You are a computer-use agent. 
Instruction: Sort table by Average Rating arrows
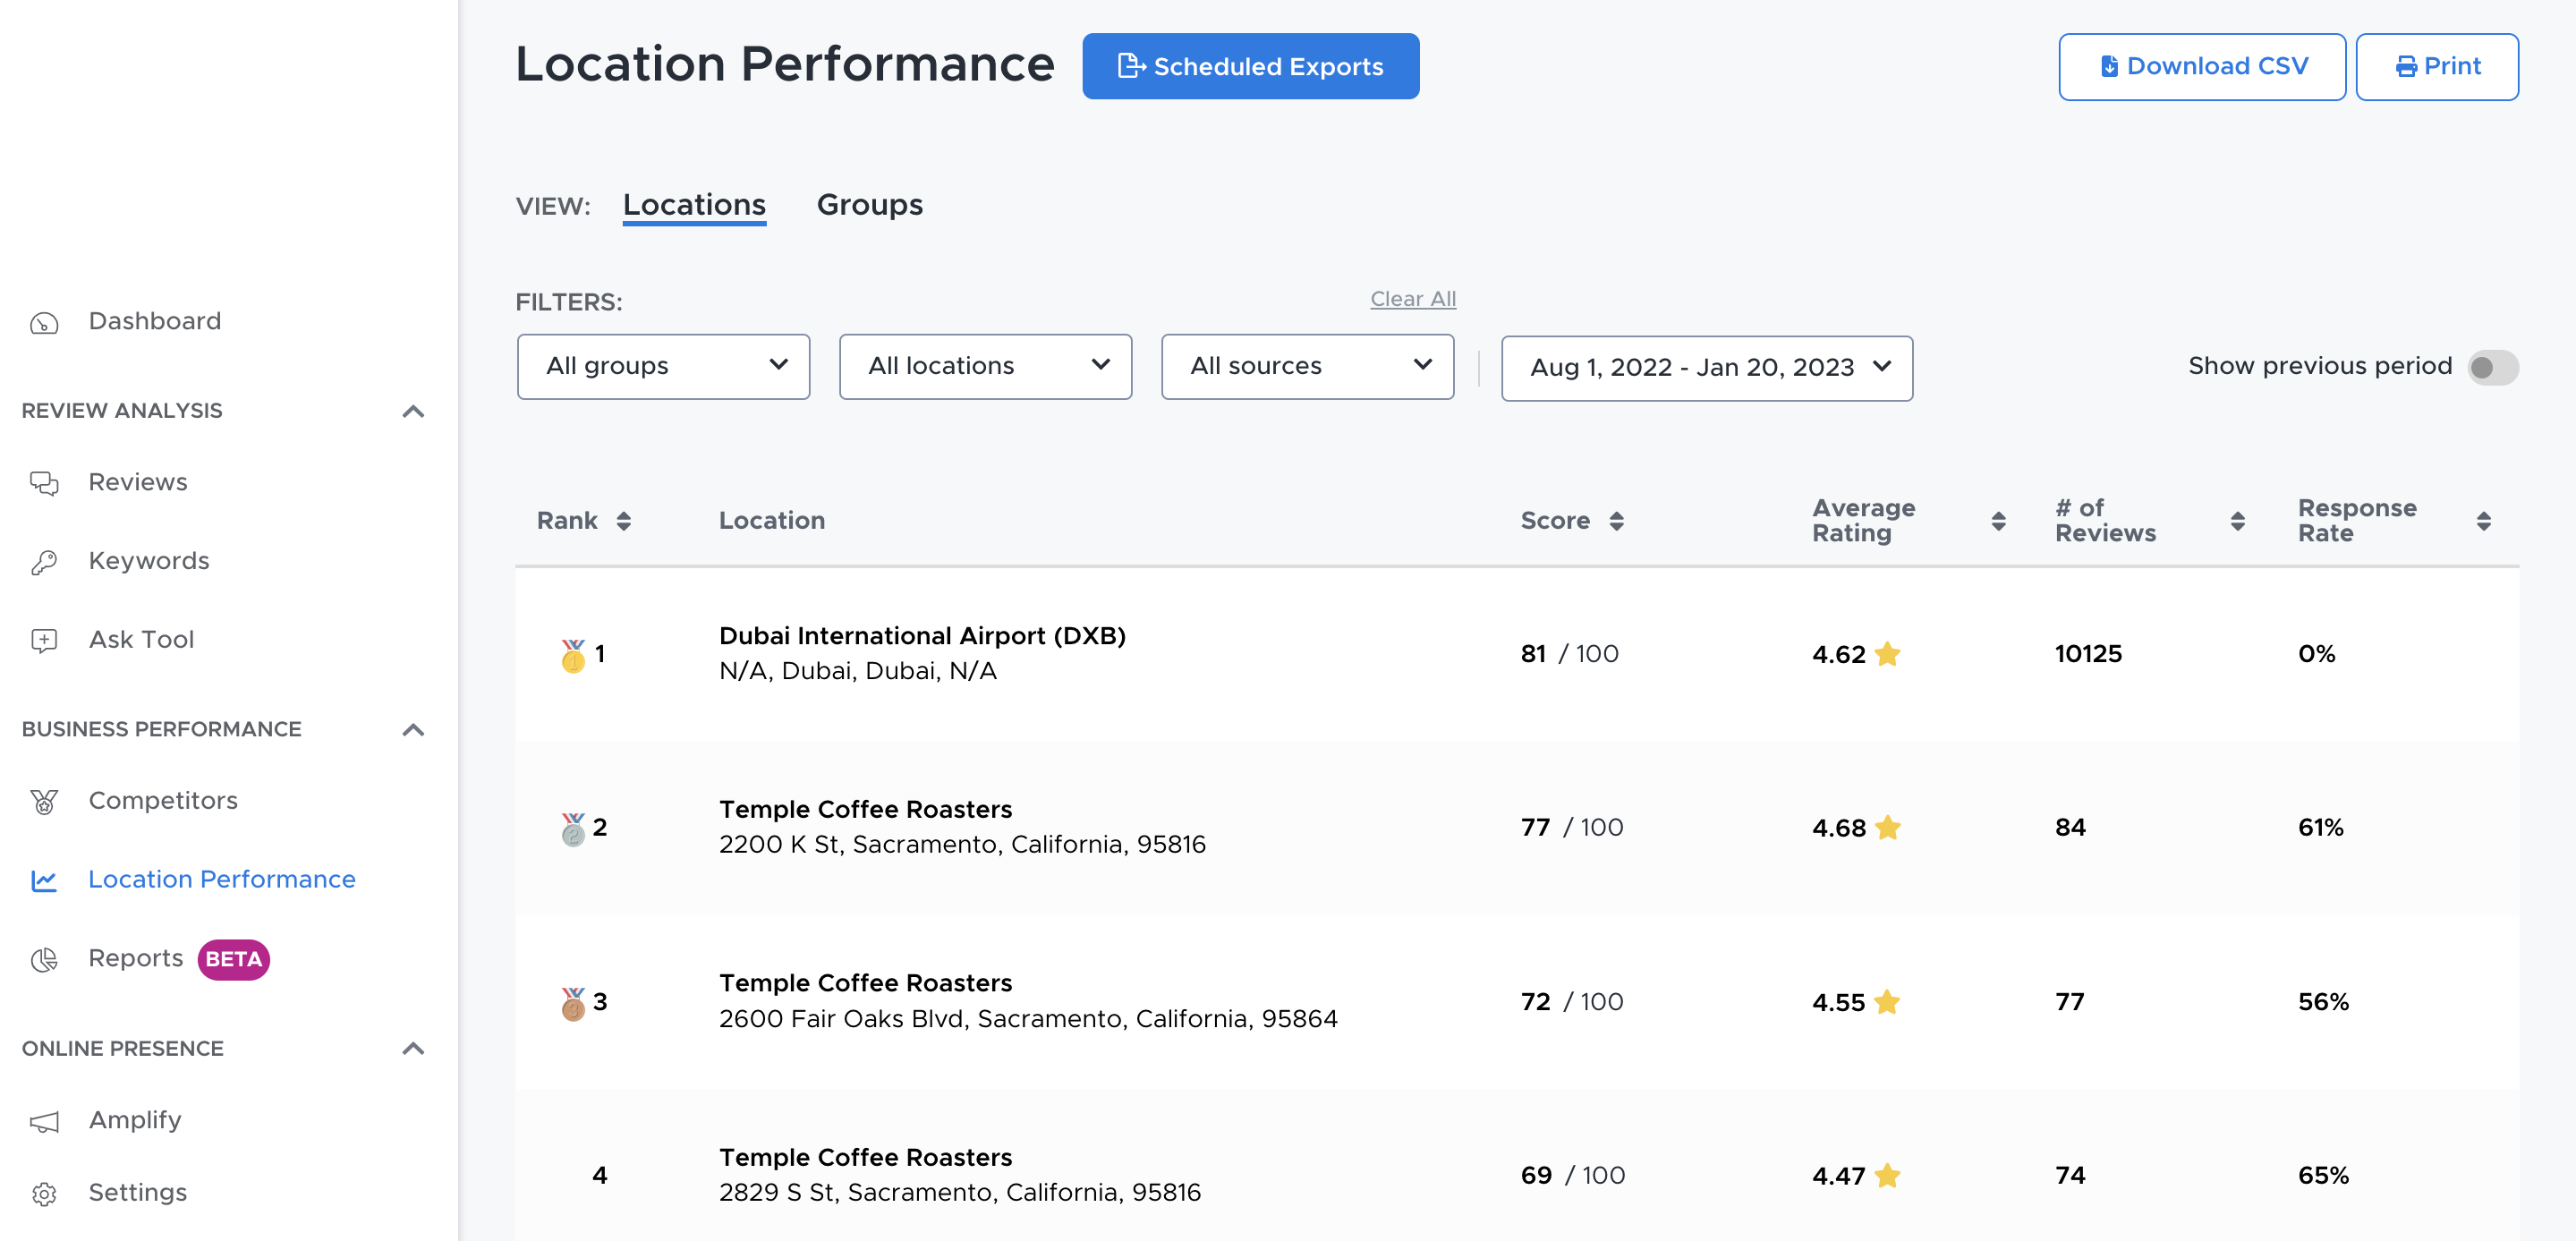[1998, 521]
